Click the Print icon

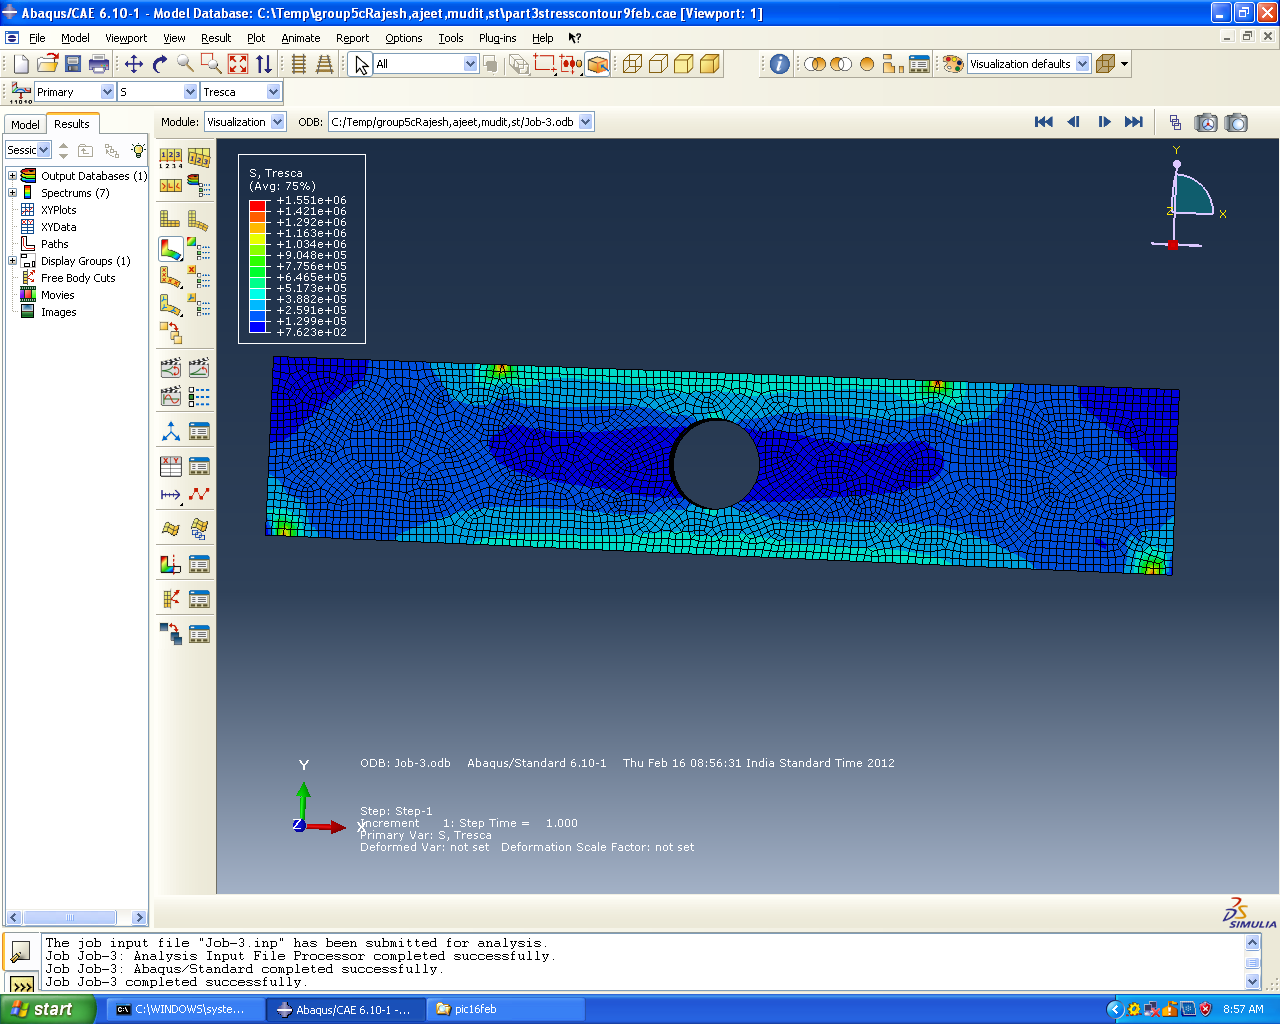tap(99, 64)
